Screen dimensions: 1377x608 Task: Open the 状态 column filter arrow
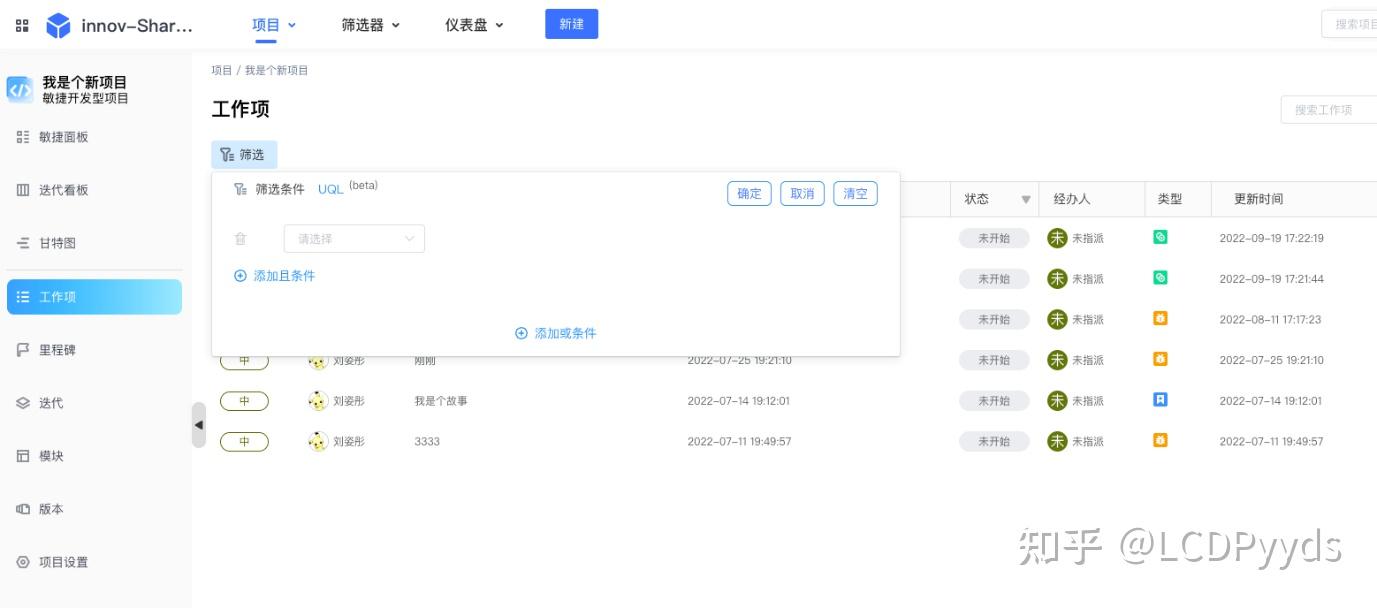[1025, 200]
